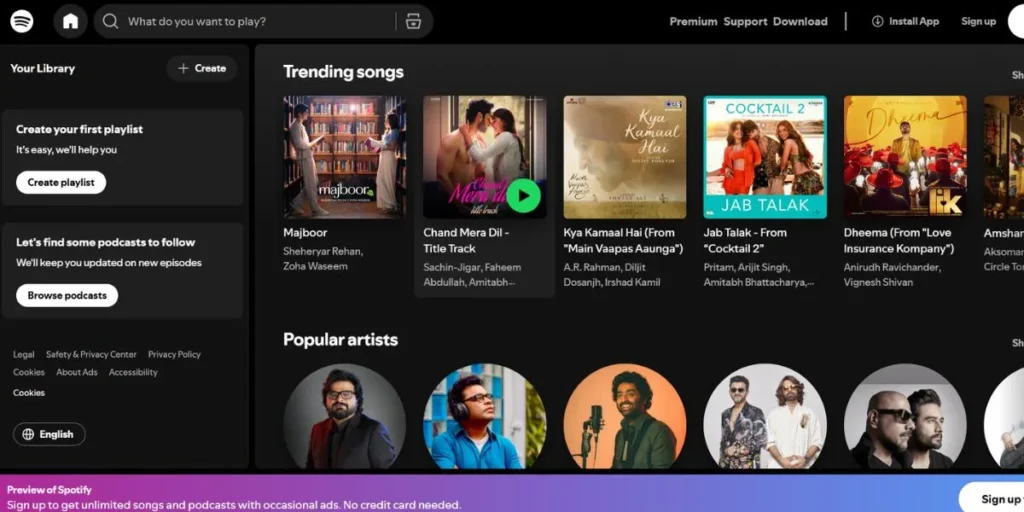1024x512 pixels.
Task: Open the Trending songs heading
Action: (x=344, y=72)
